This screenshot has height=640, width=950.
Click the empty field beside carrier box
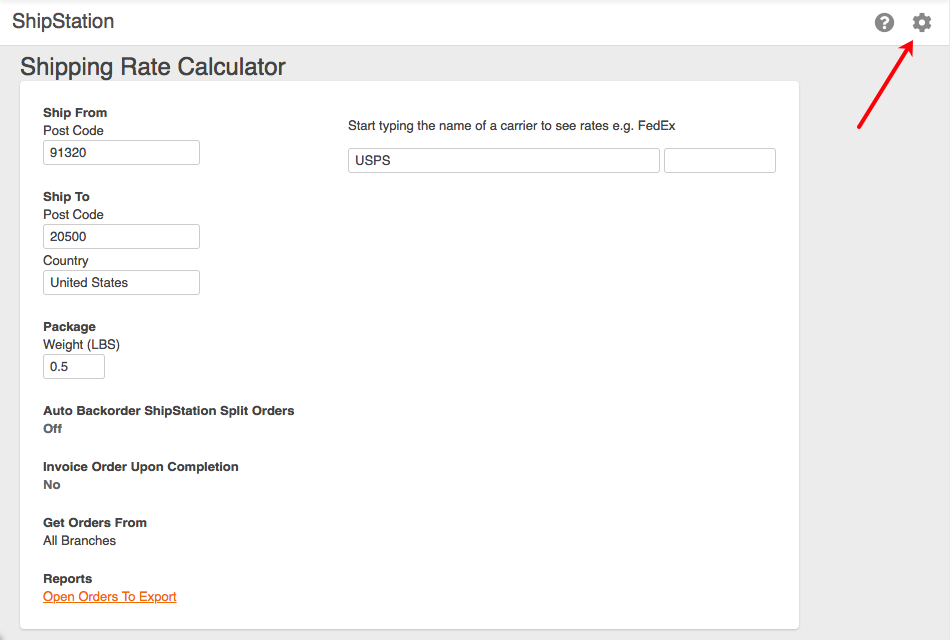[x=719, y=160]
